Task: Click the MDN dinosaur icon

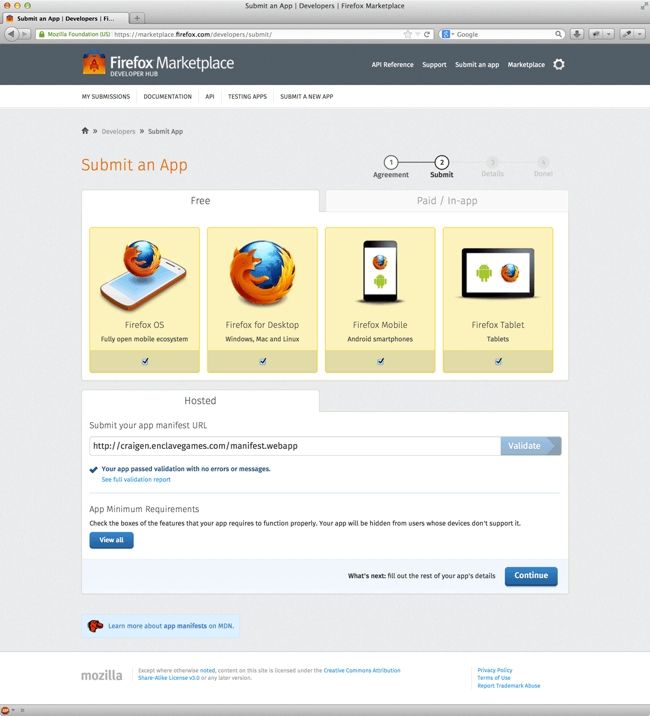Action: coord(95,626)
